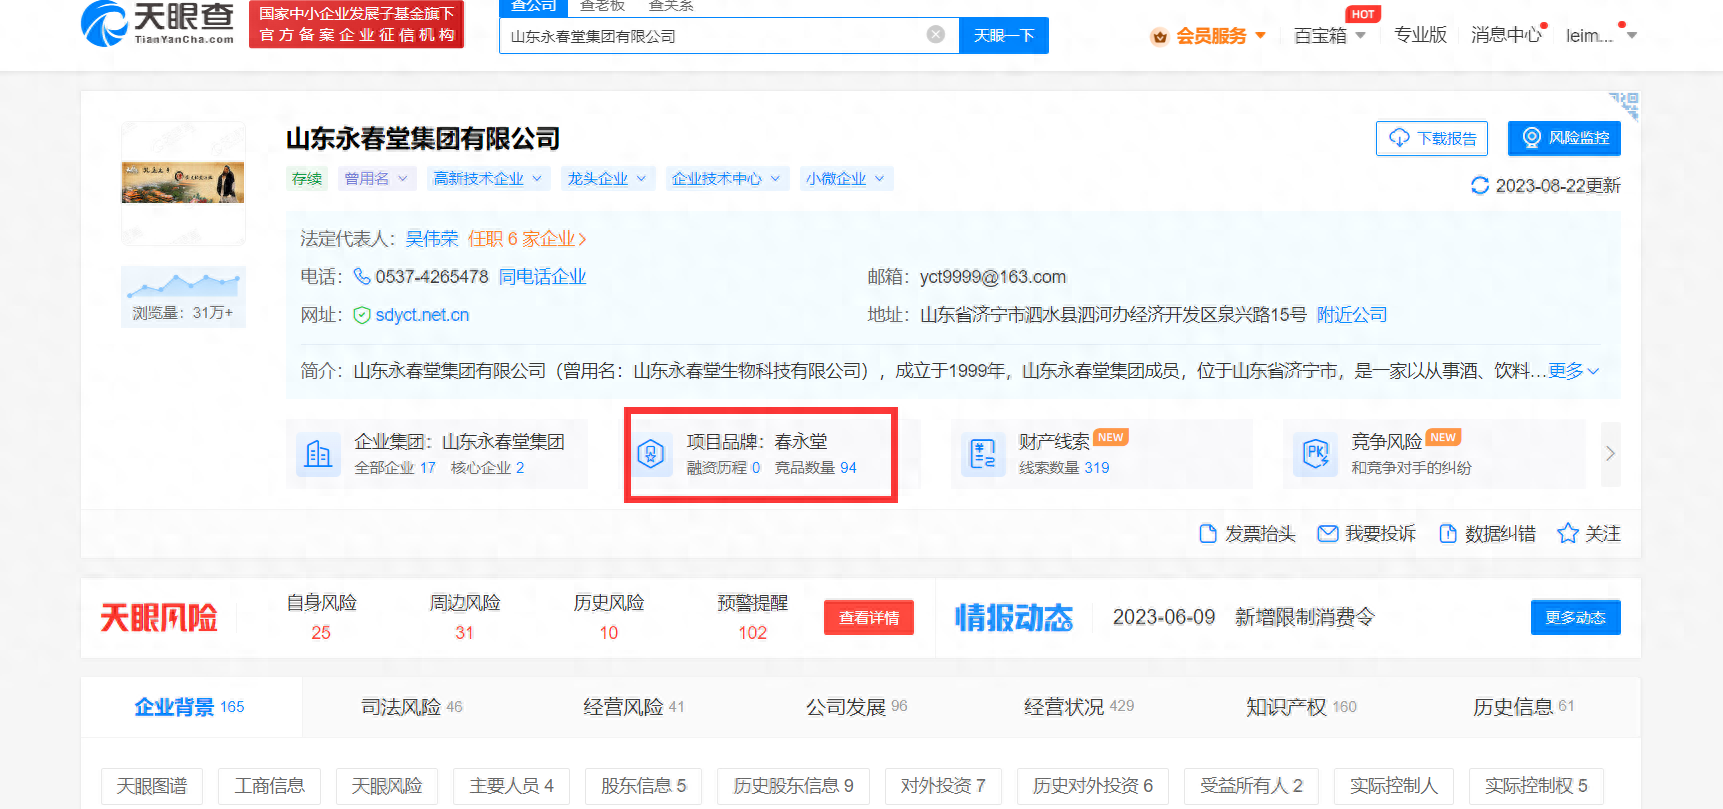Click the 企业集团 building icon
Screen dimensions: 1723x809
(318, 454)
